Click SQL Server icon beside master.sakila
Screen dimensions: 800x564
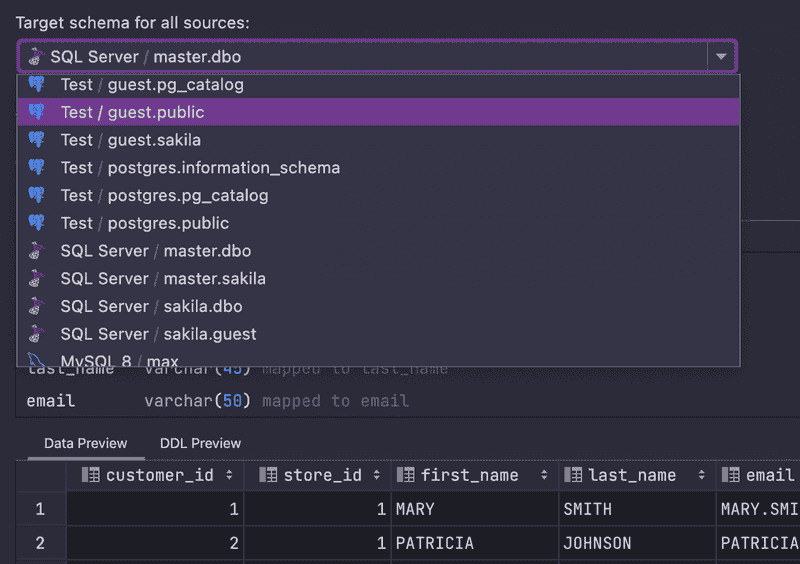tap(36, 278)
